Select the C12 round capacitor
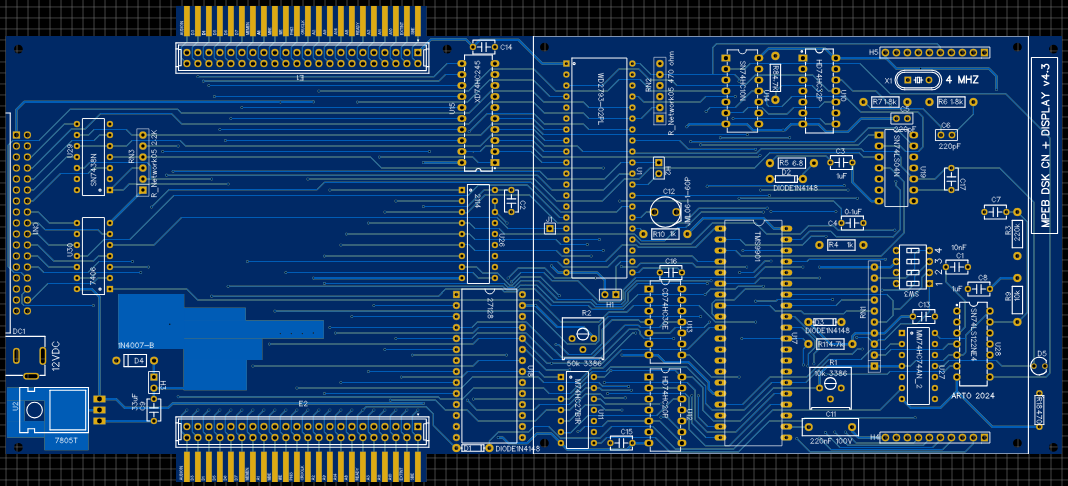 point(662,211)
